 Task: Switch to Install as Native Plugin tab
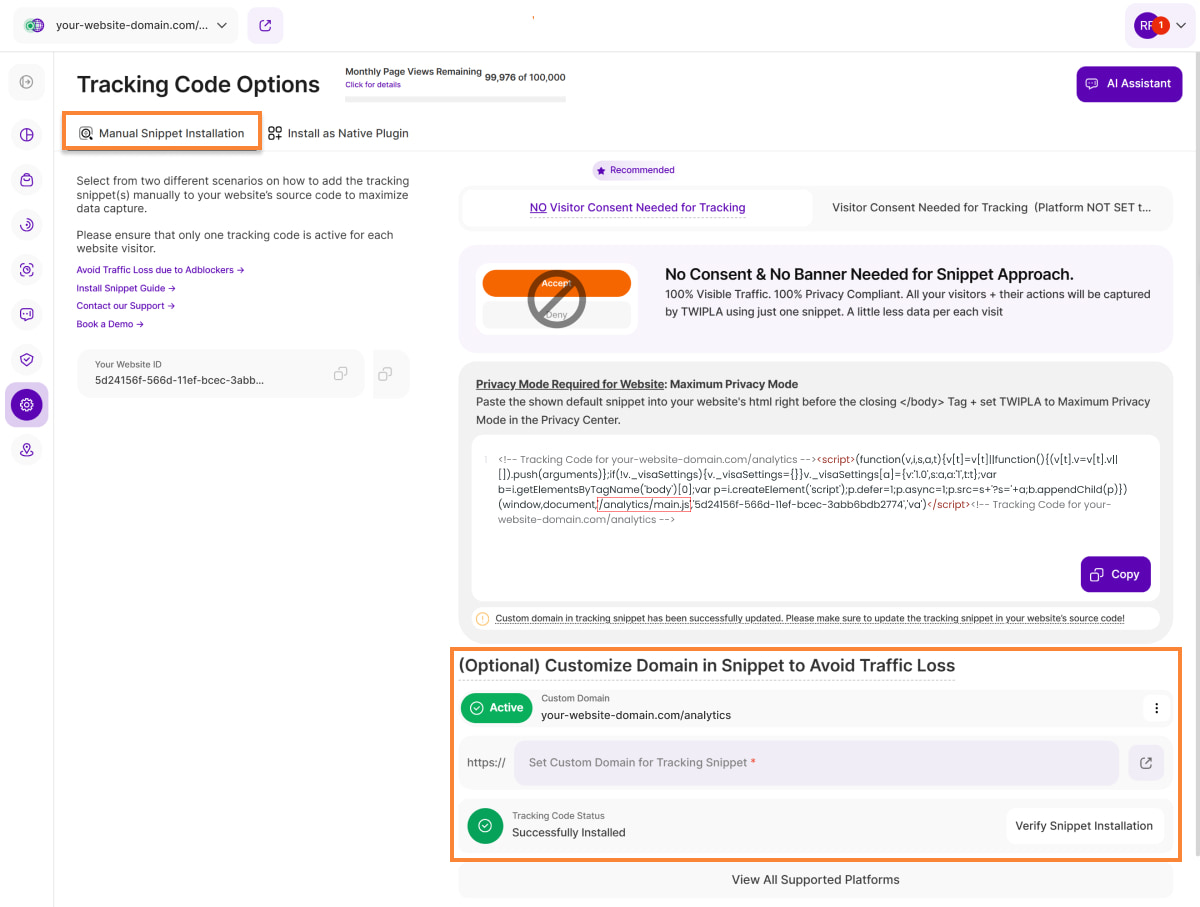[x=338, y=133]
